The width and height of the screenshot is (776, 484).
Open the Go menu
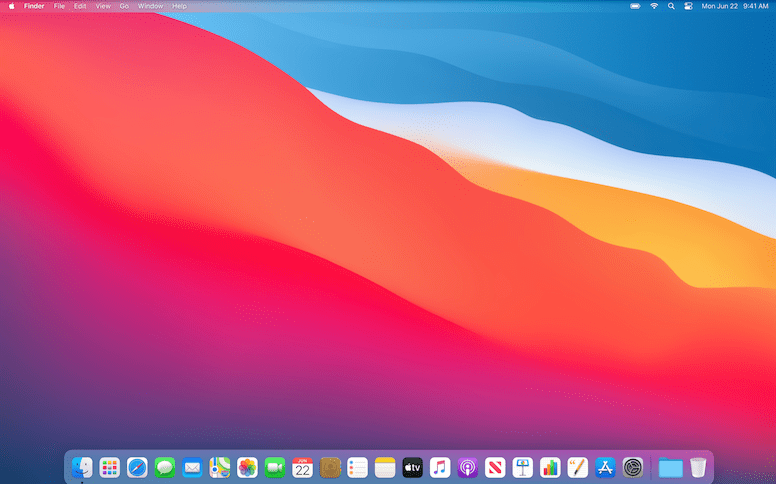(124, 6)
